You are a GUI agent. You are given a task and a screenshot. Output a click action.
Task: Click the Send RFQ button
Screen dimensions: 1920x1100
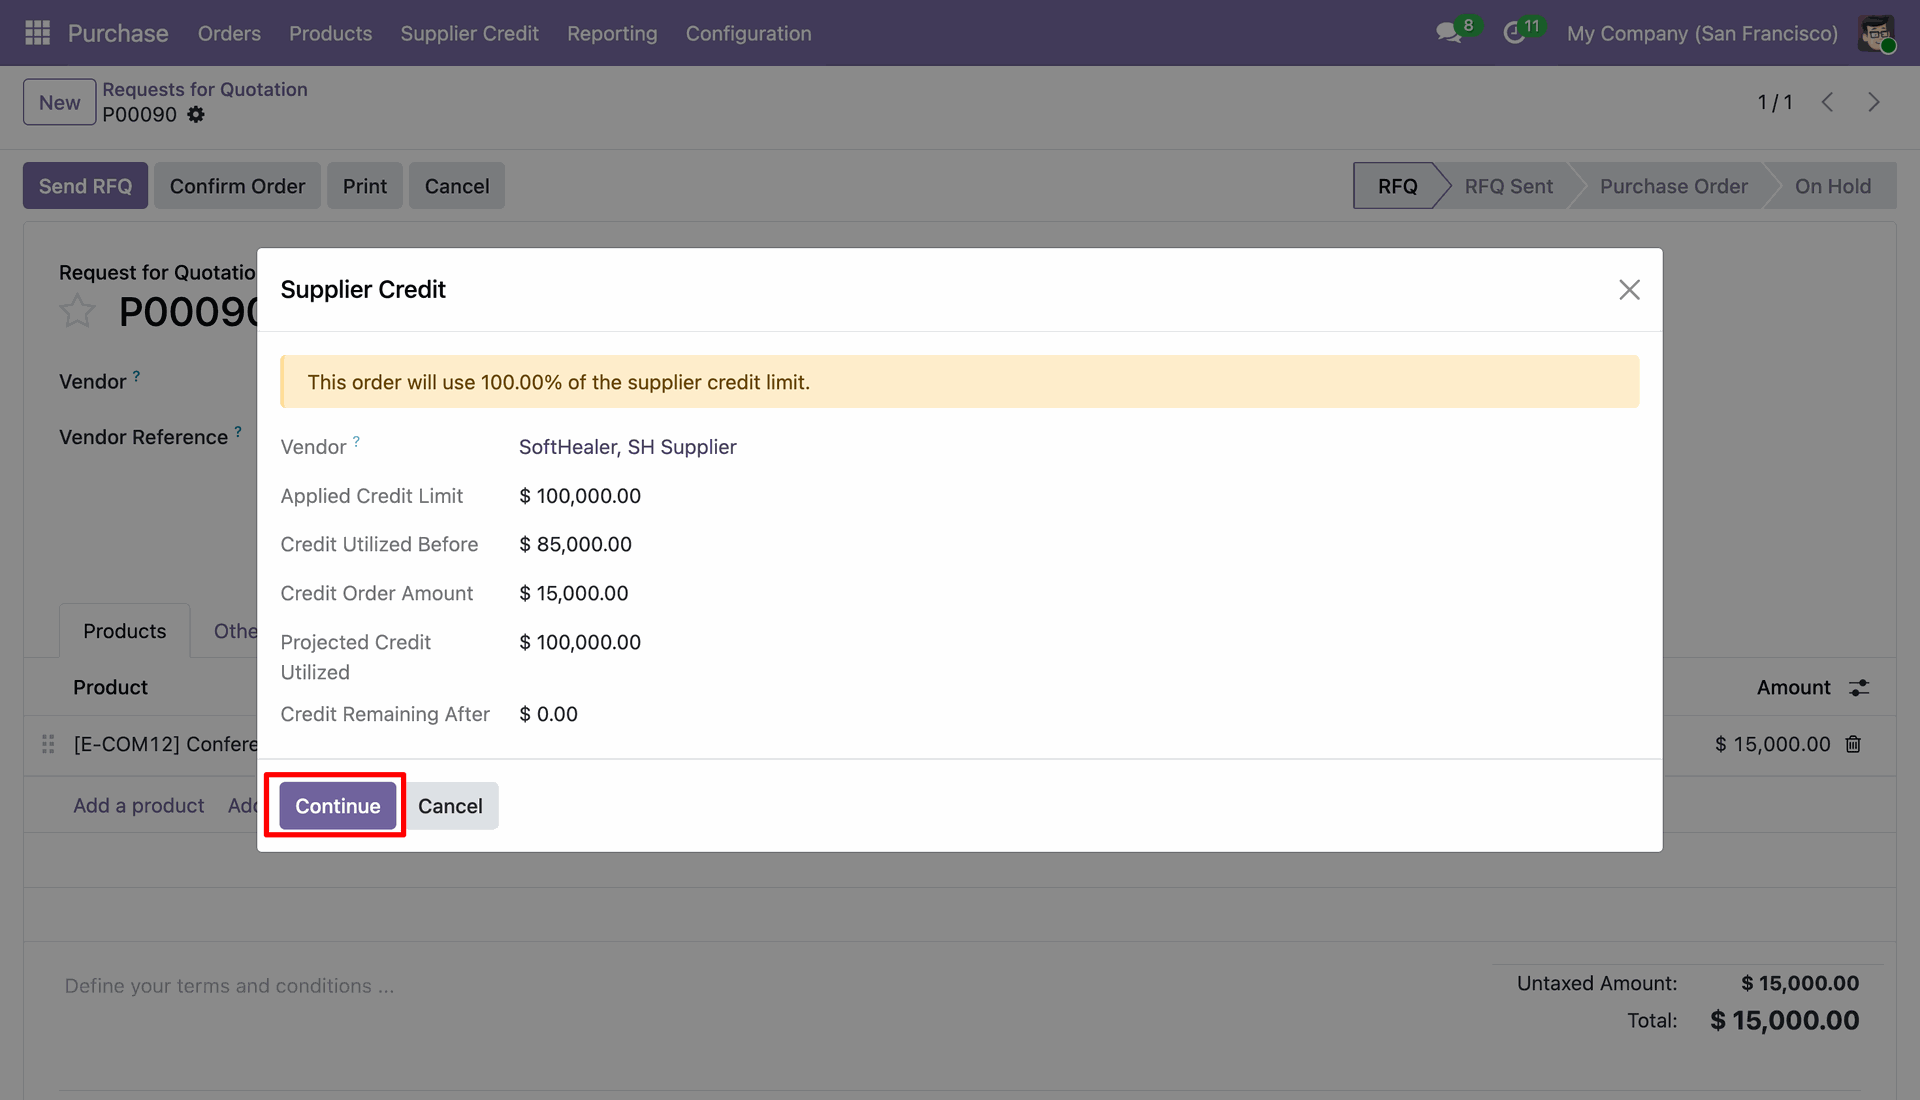[85, 186]
